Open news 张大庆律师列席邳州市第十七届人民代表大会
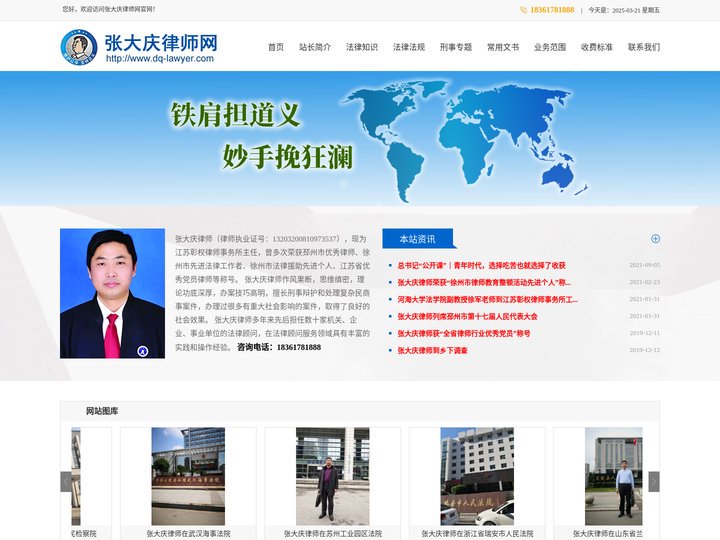 tap(467, 316)
